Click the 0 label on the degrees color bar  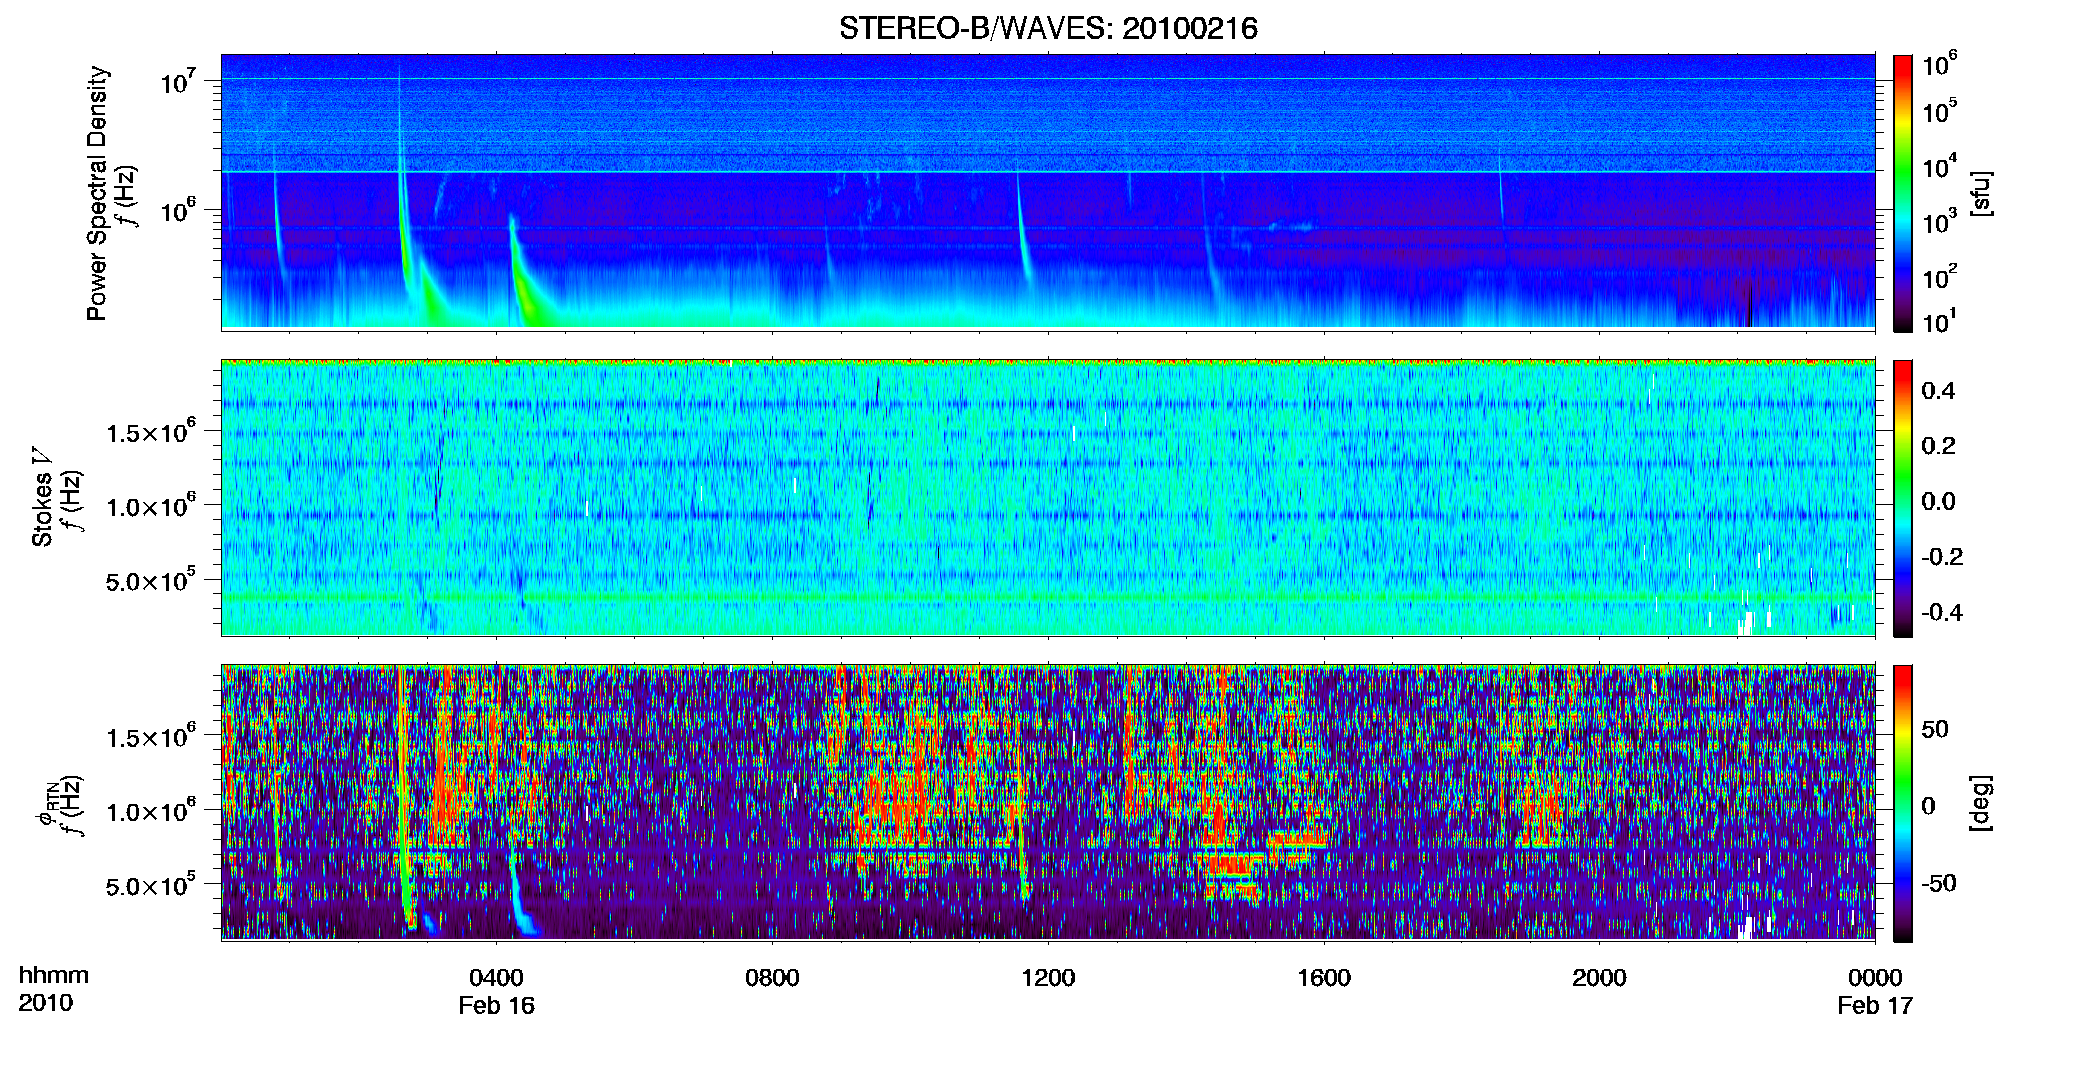pos(1928,806)
